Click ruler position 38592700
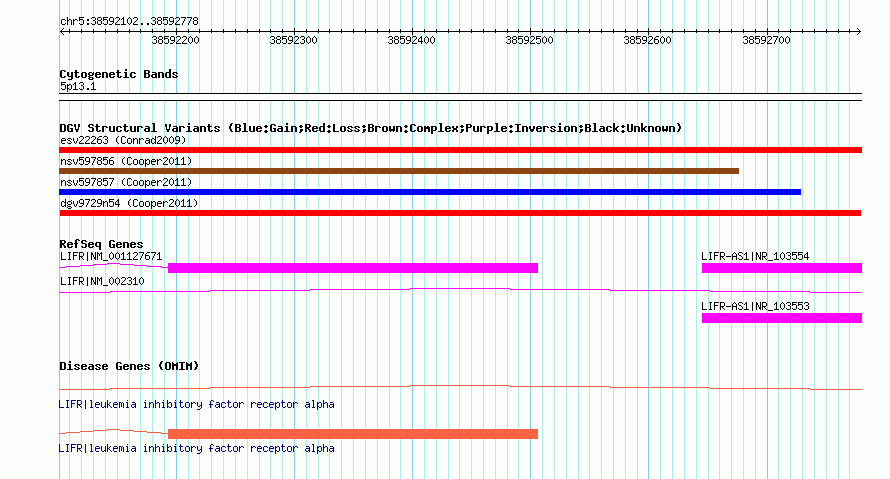The height and width of the screenshot is (479, 890). [766, 40]
